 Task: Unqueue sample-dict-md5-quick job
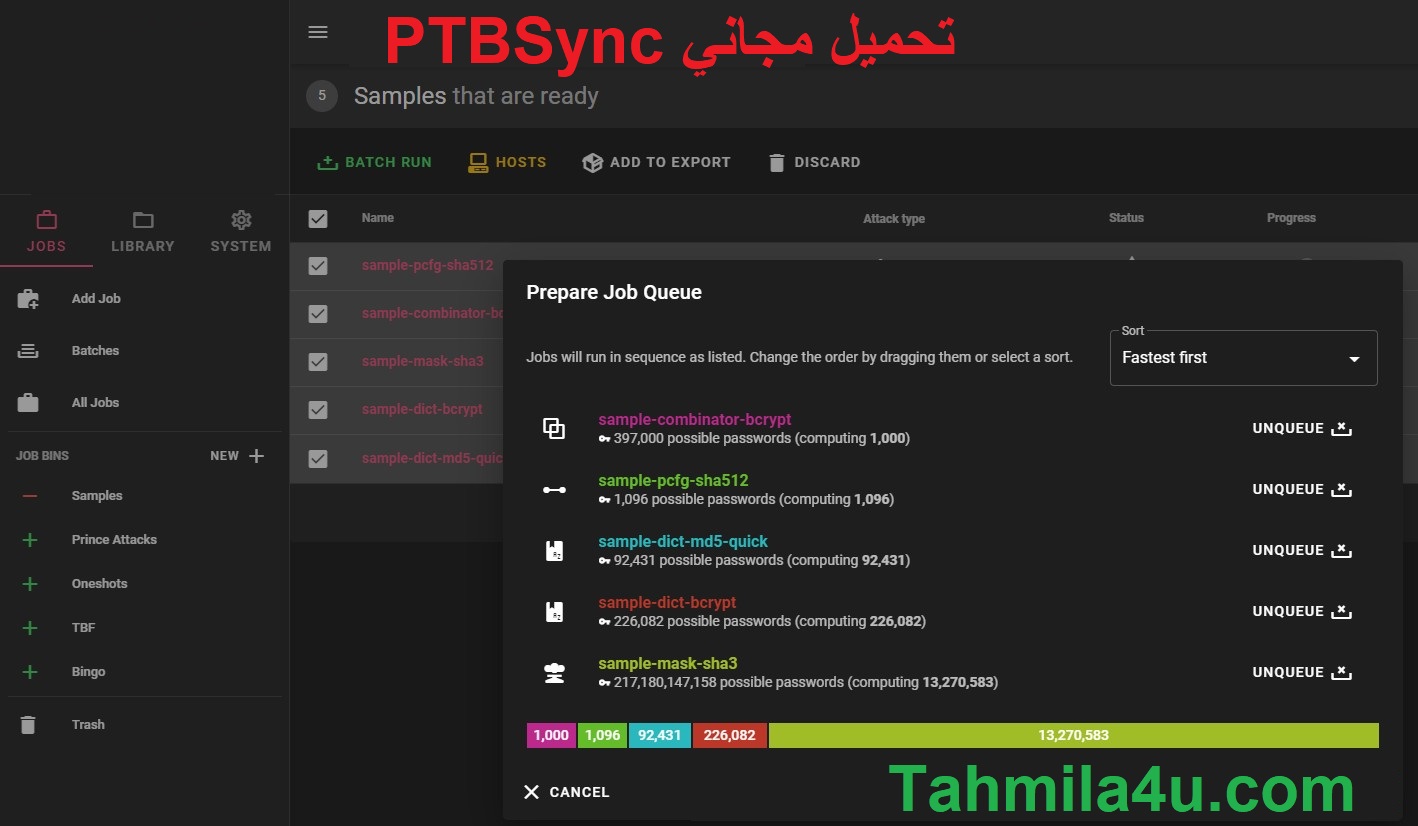pyautogui.click(x=1302, y=550)
